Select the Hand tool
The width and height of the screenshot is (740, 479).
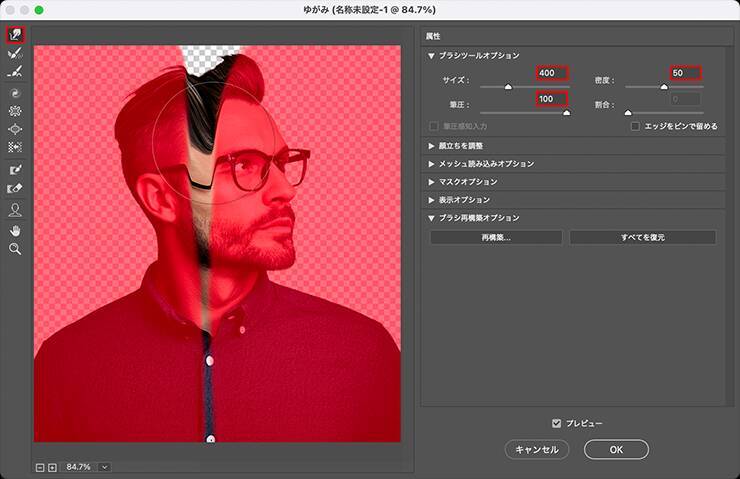click(15, 229)
